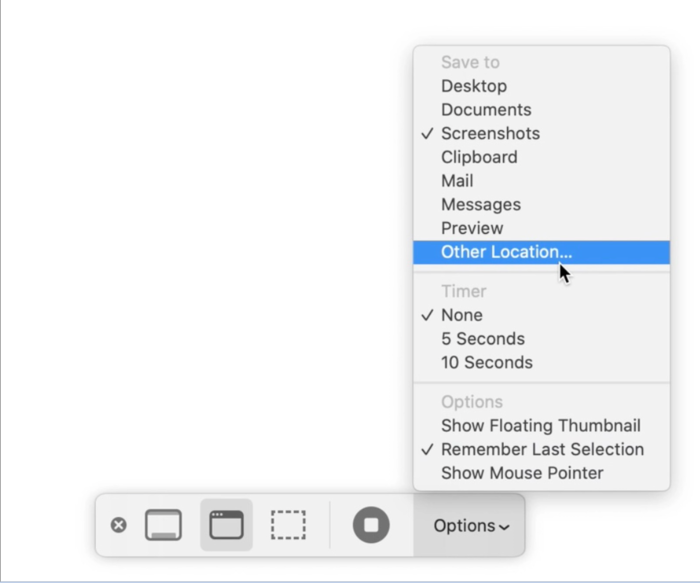Select the checked Screenshots save location

coord(542,133)
